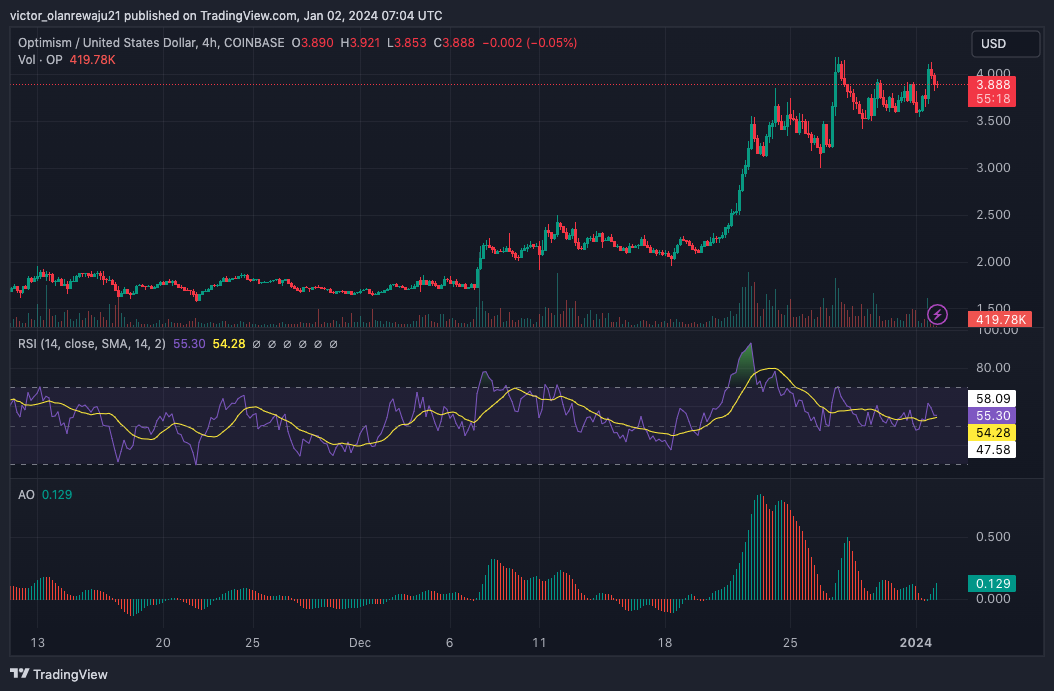Click the RSI (14, close, SMA, 14, 2) legend
The height and width of the screenshot is (691, 1054).
click(x=91, y=344)
